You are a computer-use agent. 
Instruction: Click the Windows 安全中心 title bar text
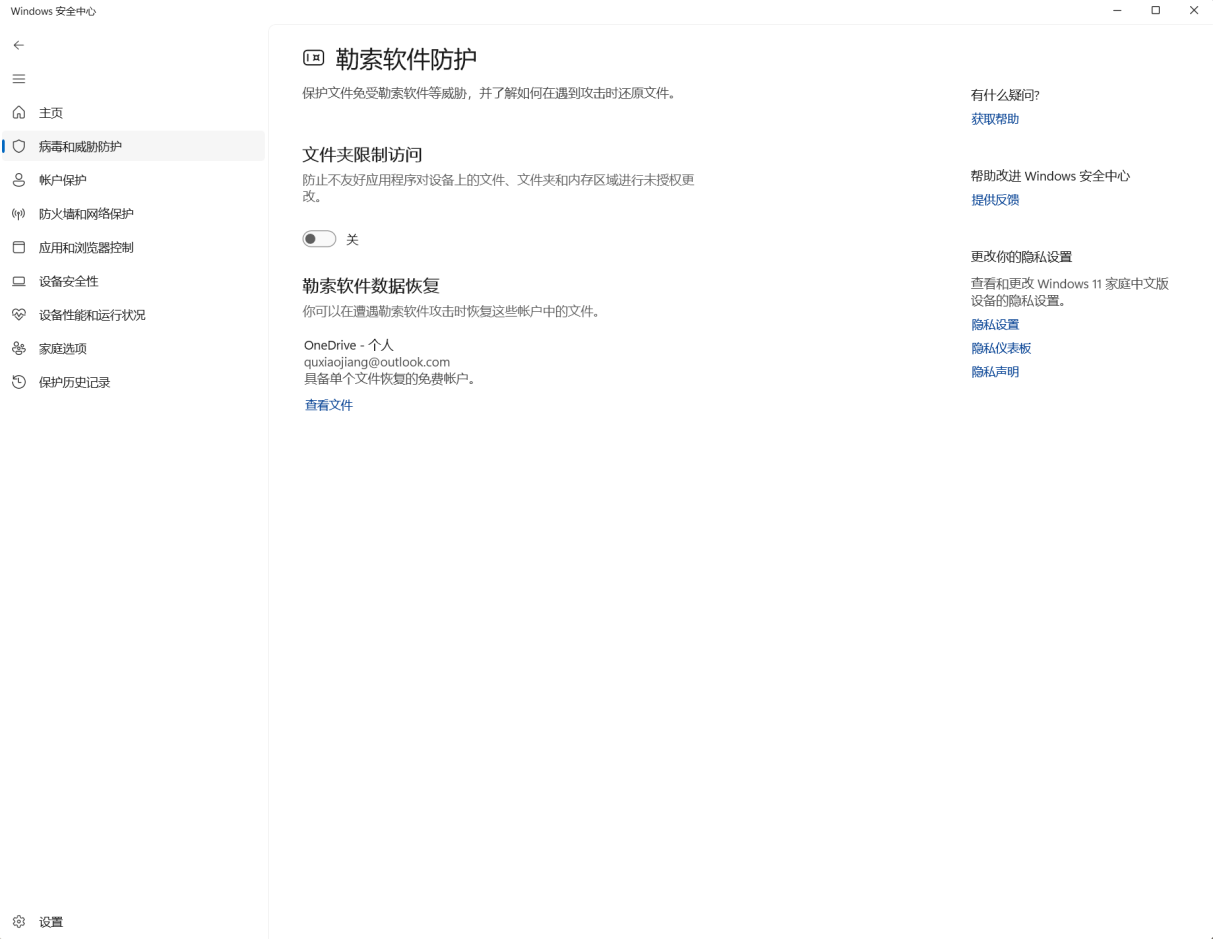click(x=54, y=11)
